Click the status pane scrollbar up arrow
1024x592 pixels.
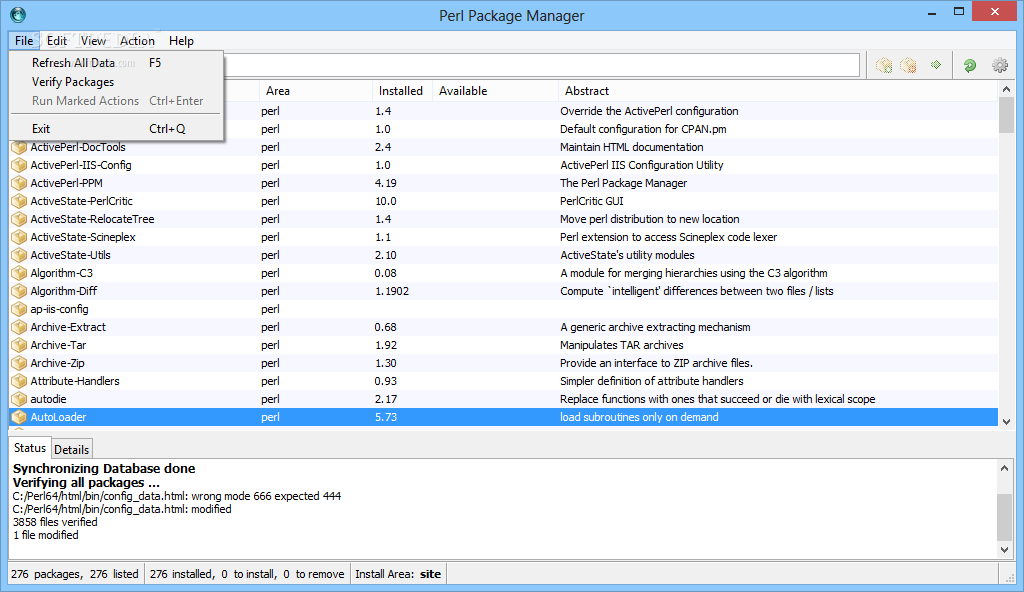tap(1005, 467)
